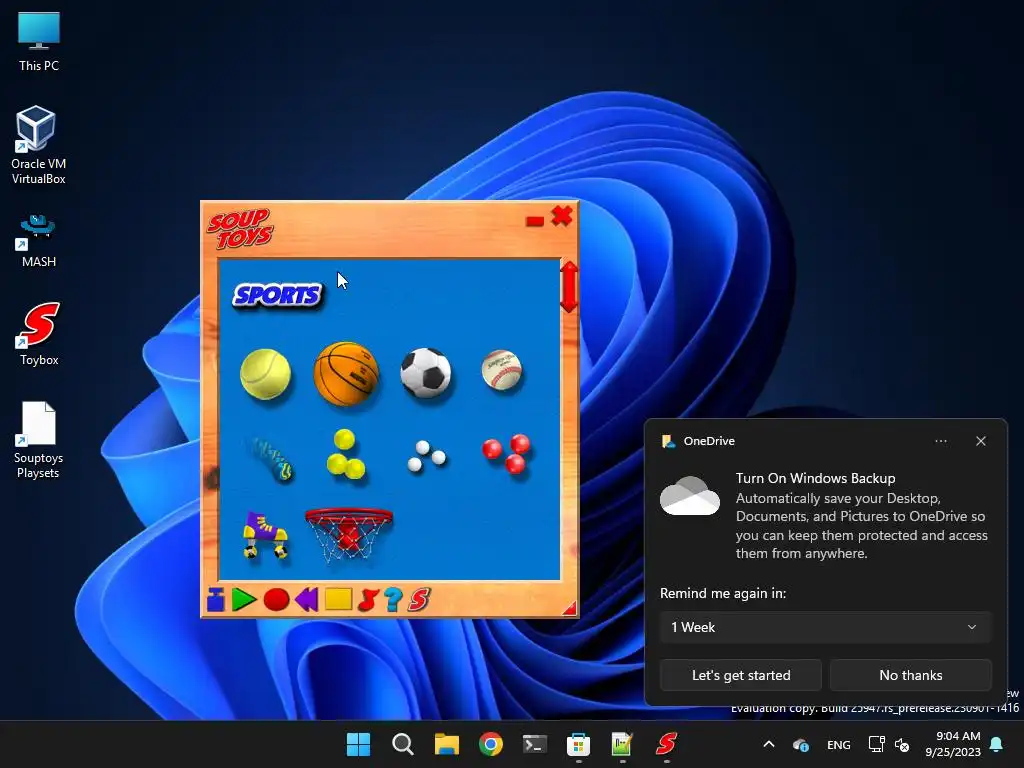The width and height of the screenshot is (1024, 768).
Task: Launch Google Chrome from taskbar
Action: pos(490,744)
